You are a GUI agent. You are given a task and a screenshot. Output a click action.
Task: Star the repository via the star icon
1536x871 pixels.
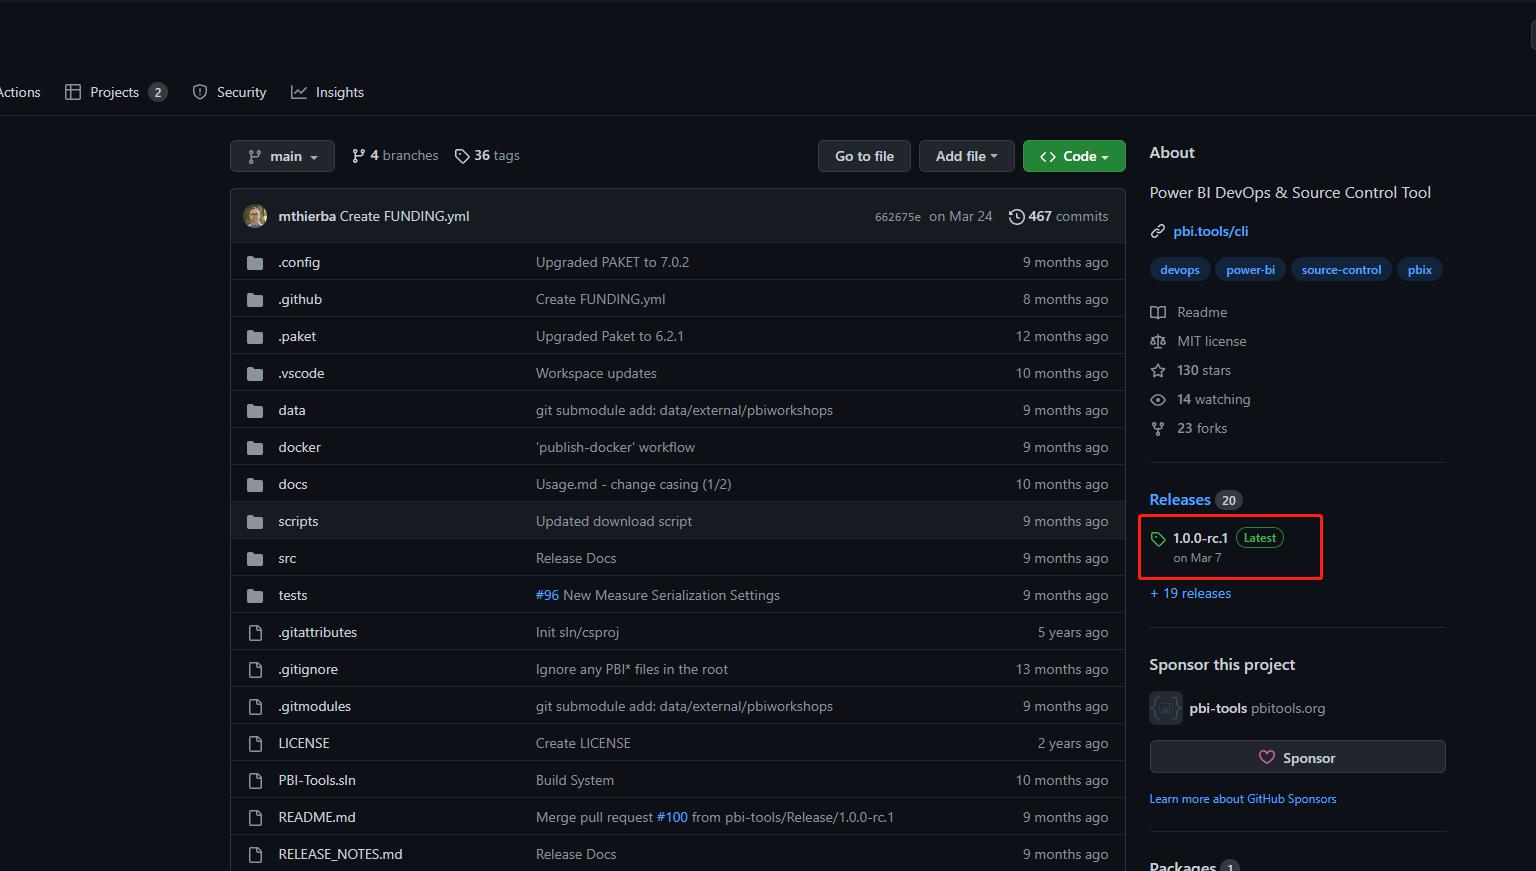[x=1157, y=370]
